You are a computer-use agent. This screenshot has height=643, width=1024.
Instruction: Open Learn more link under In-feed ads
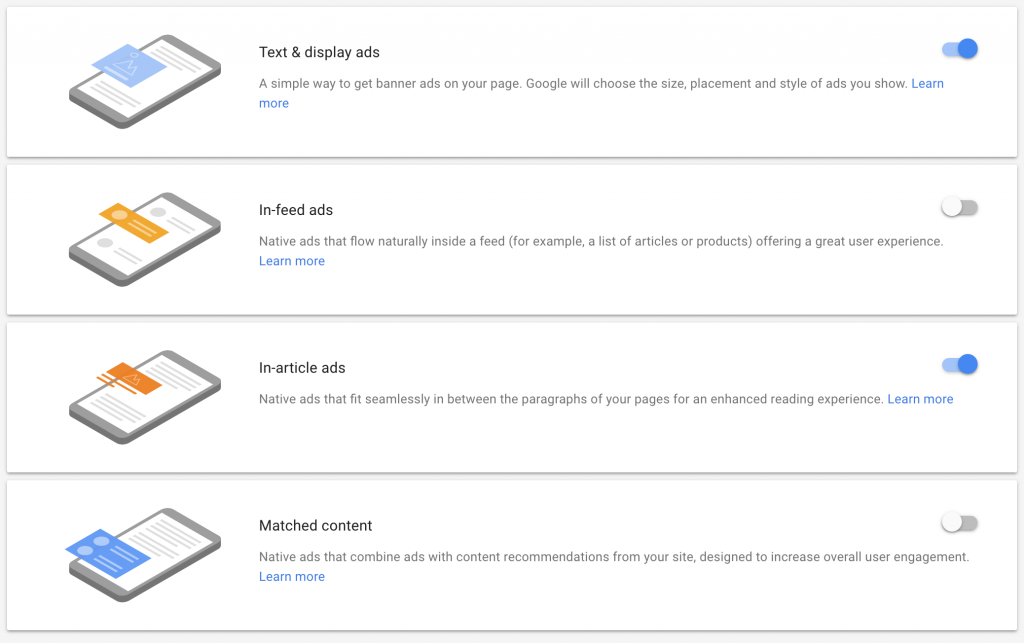coord(292,261)
